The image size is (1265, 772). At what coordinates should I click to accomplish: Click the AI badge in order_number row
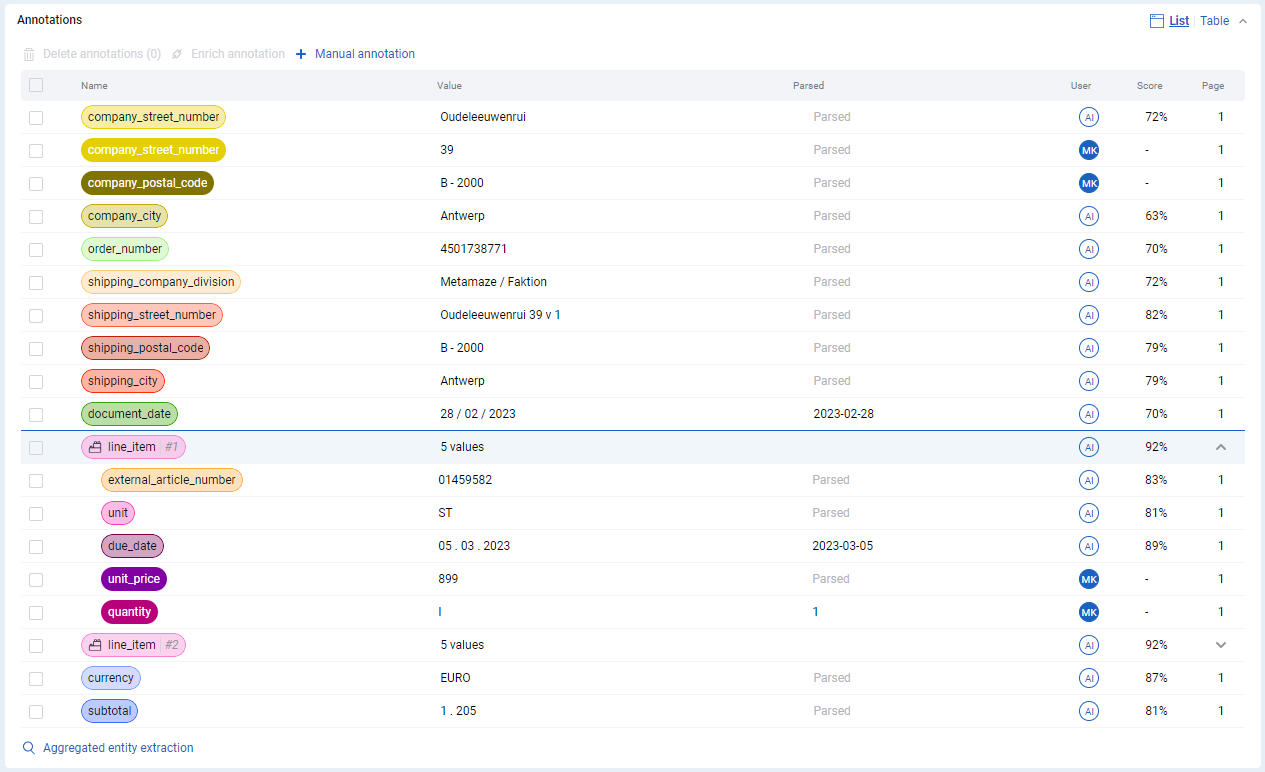click(x=1089, y=249)
